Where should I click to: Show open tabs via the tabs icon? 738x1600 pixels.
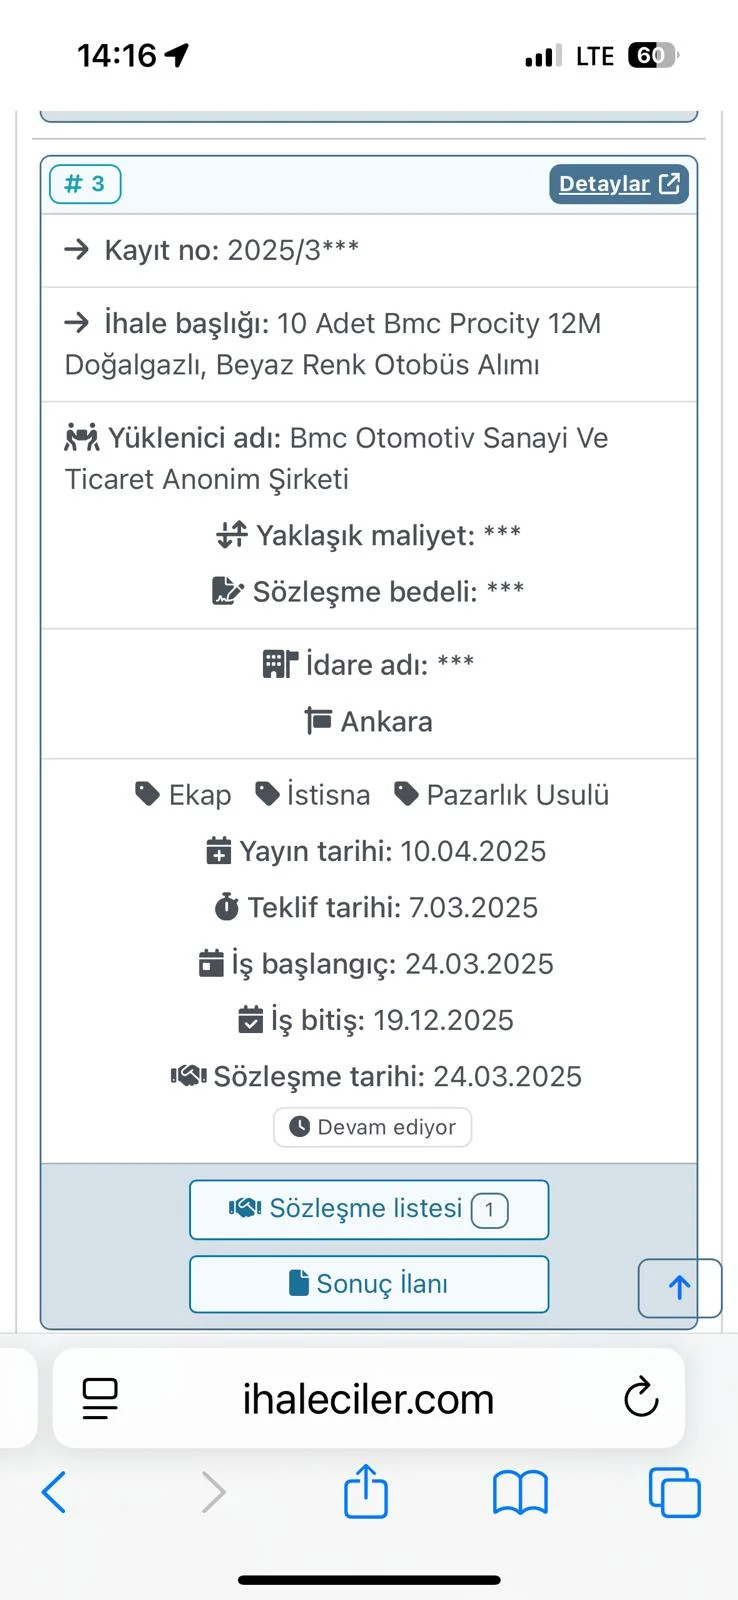coord(675,1493)
